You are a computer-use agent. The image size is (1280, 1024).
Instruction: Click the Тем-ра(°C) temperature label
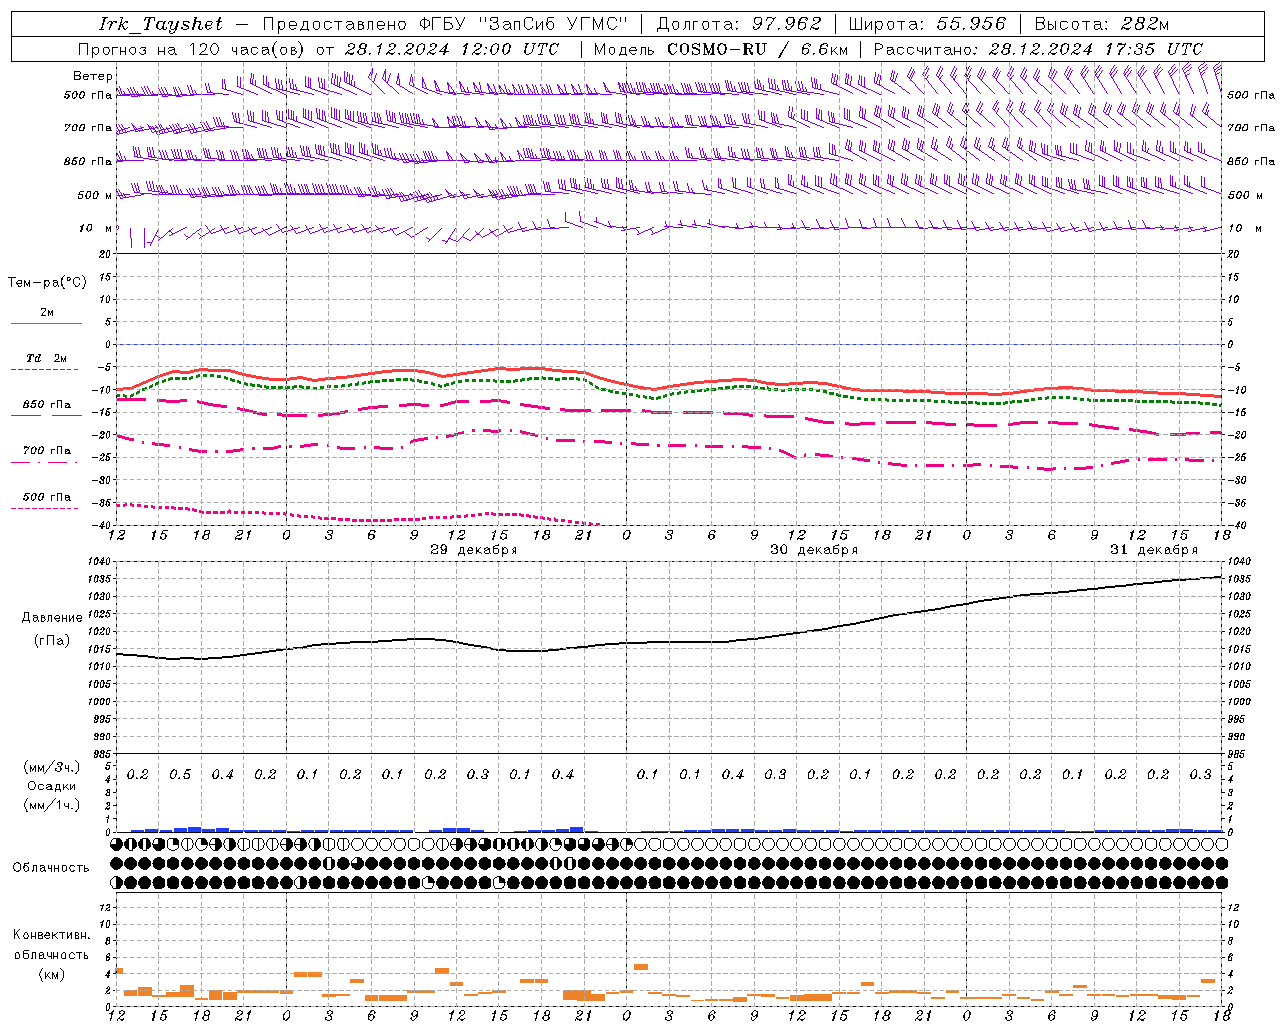[x=47, y=283]
